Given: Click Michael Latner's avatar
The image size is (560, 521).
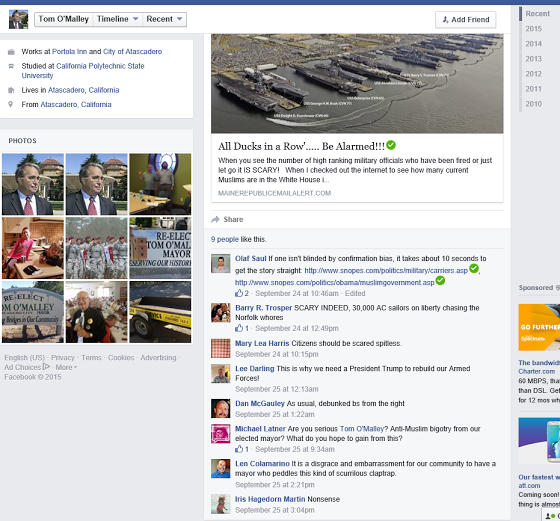Looking at the screenshot, I should tap(220, 434).
